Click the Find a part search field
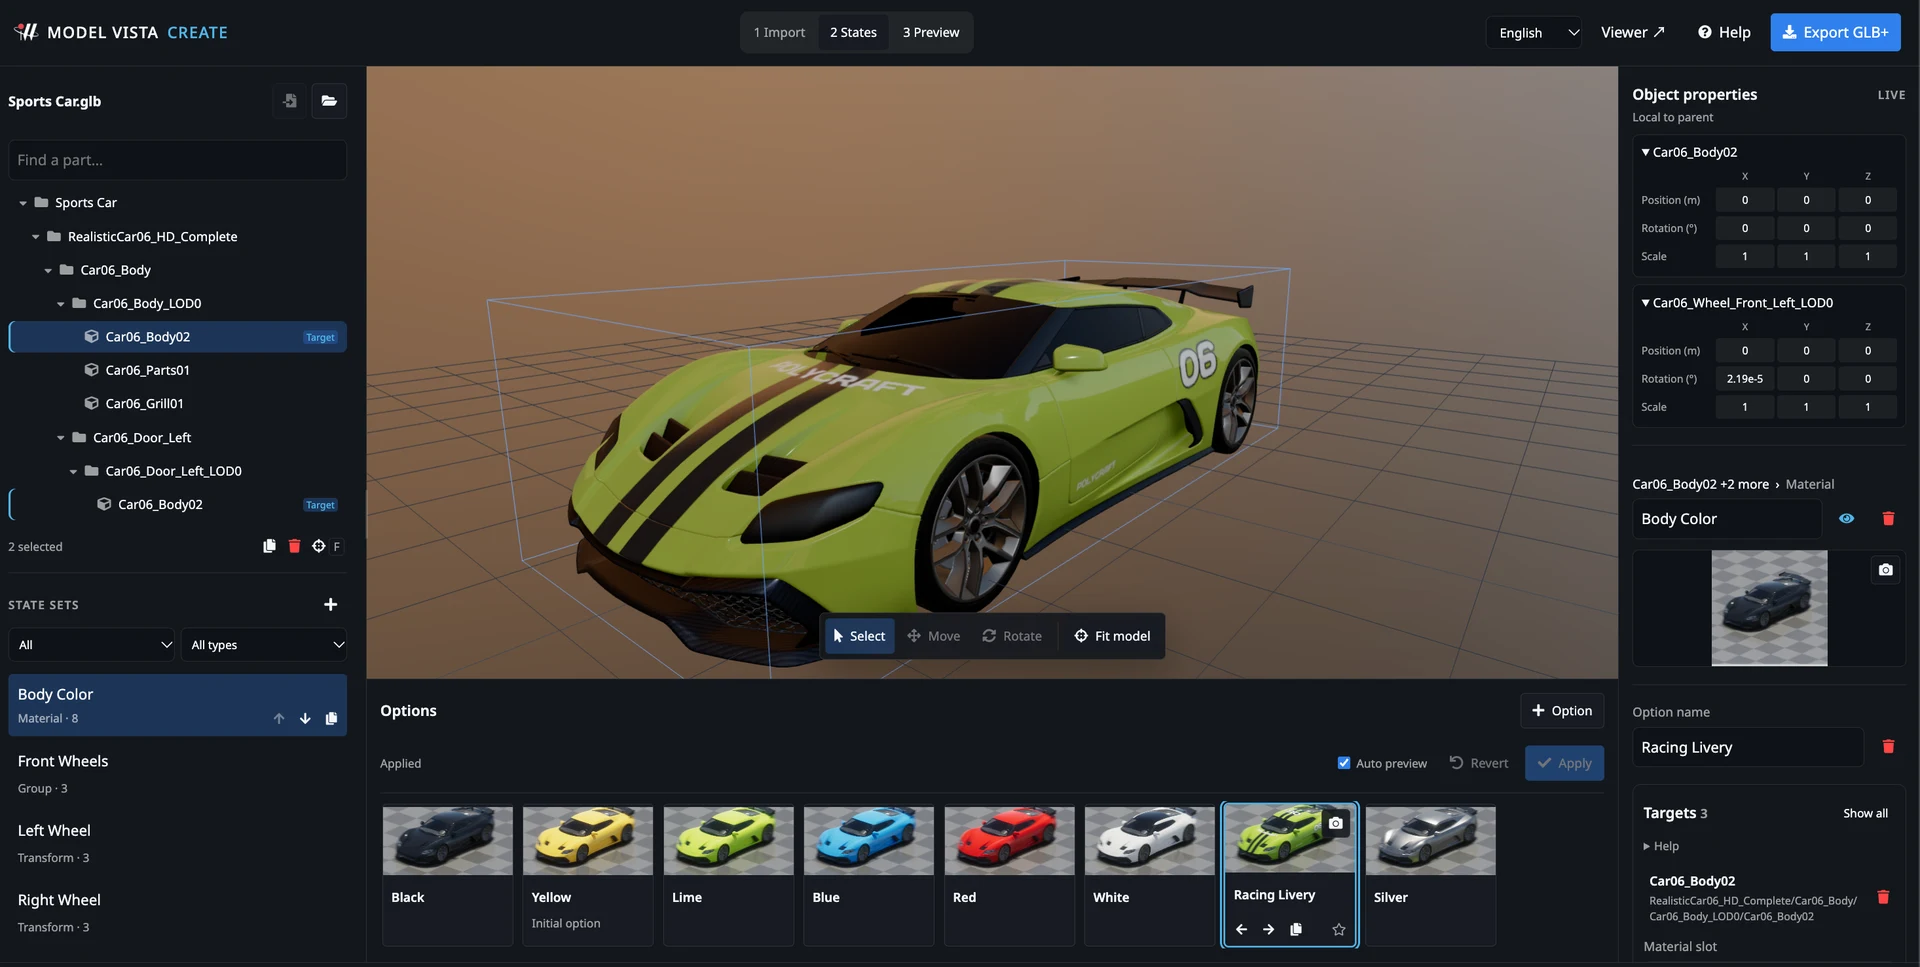This screenshot has height=967, width=1920. tap(178, 160)
